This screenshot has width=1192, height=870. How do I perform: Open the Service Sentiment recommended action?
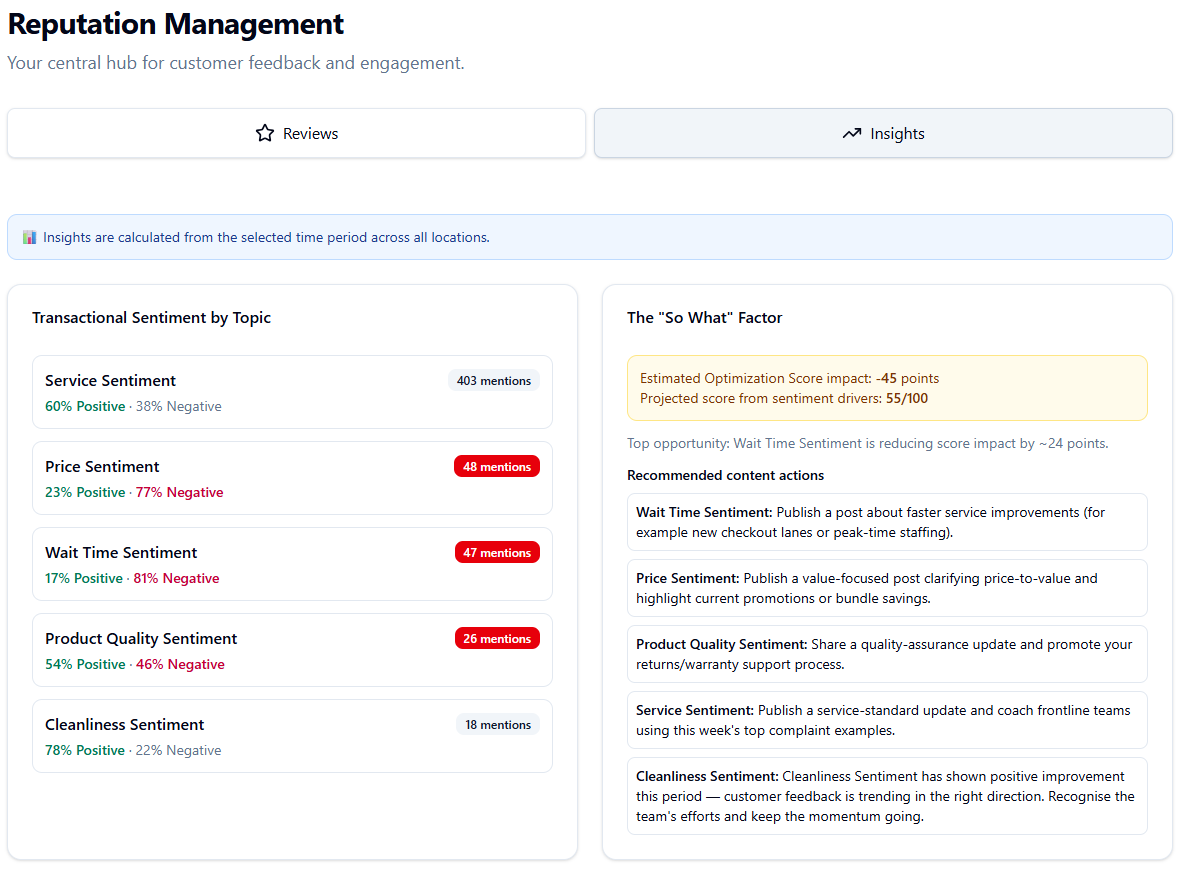887,719
